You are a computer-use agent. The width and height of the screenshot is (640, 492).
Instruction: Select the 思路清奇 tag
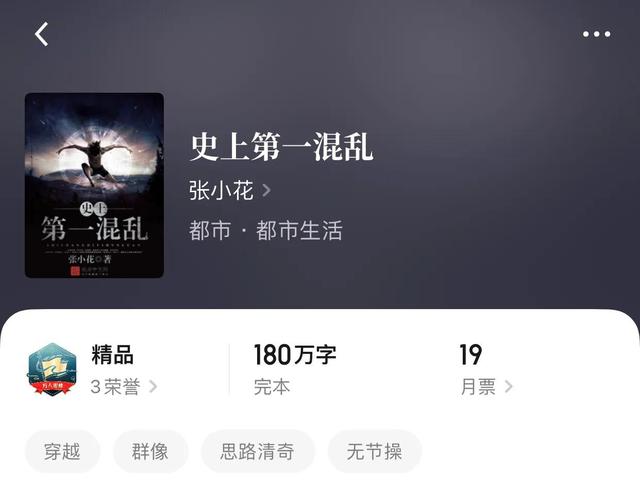click(x=258, y=452)
